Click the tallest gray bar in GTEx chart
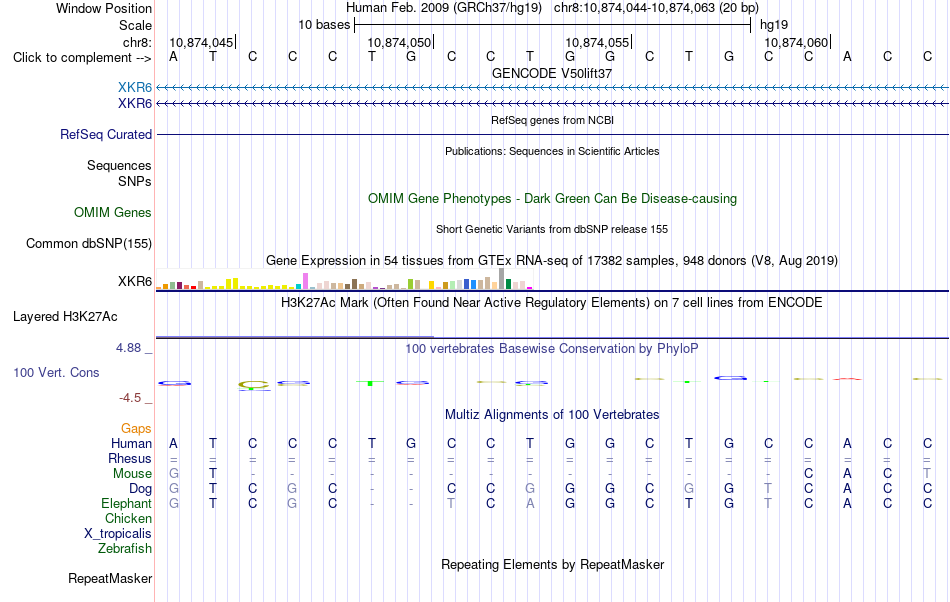 click(x=501, y=279)
